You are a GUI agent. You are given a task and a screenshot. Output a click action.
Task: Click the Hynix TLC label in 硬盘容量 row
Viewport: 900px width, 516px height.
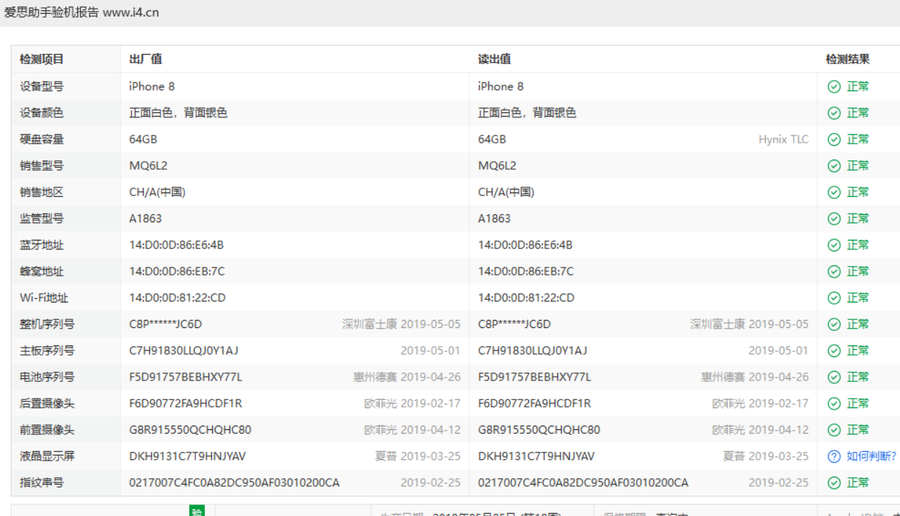(x=783, y=139)
